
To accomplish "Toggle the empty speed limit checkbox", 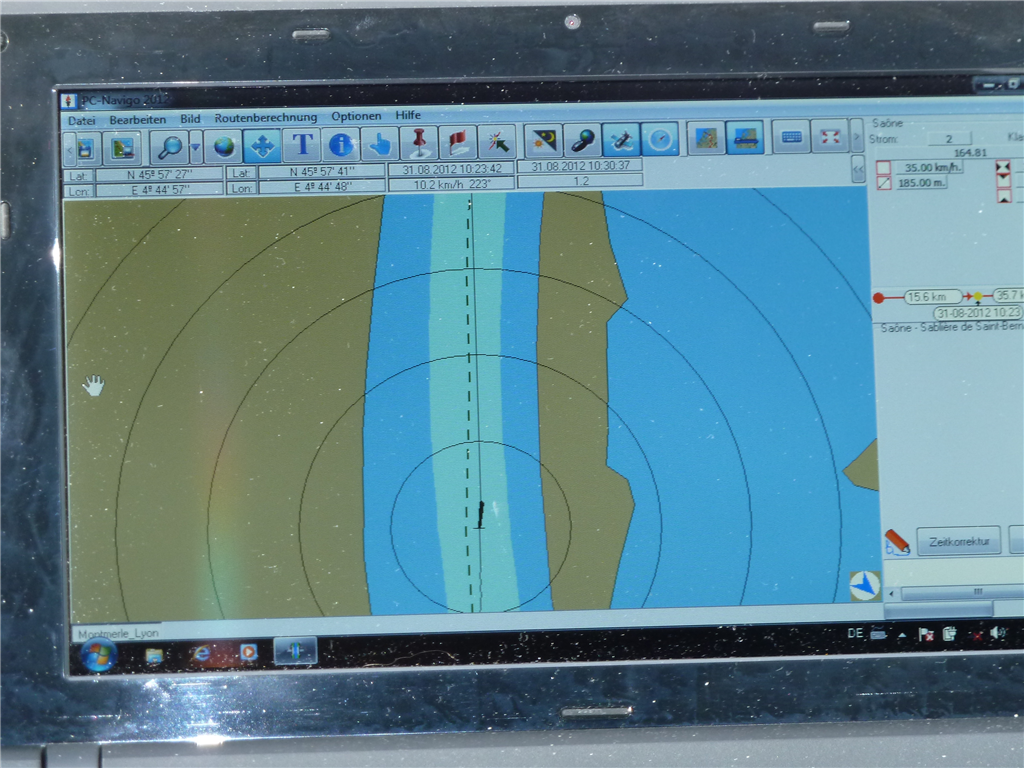I will click(883, 167).
